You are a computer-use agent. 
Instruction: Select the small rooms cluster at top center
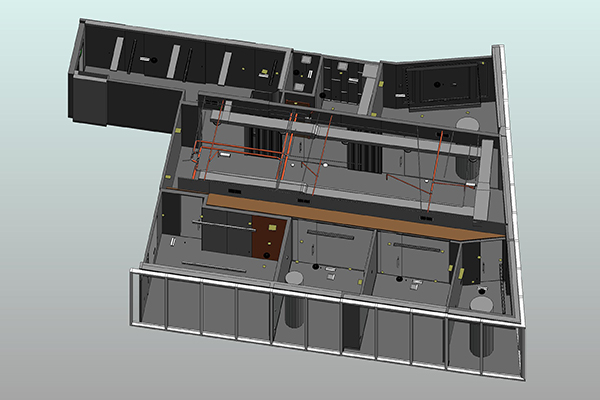330,80
